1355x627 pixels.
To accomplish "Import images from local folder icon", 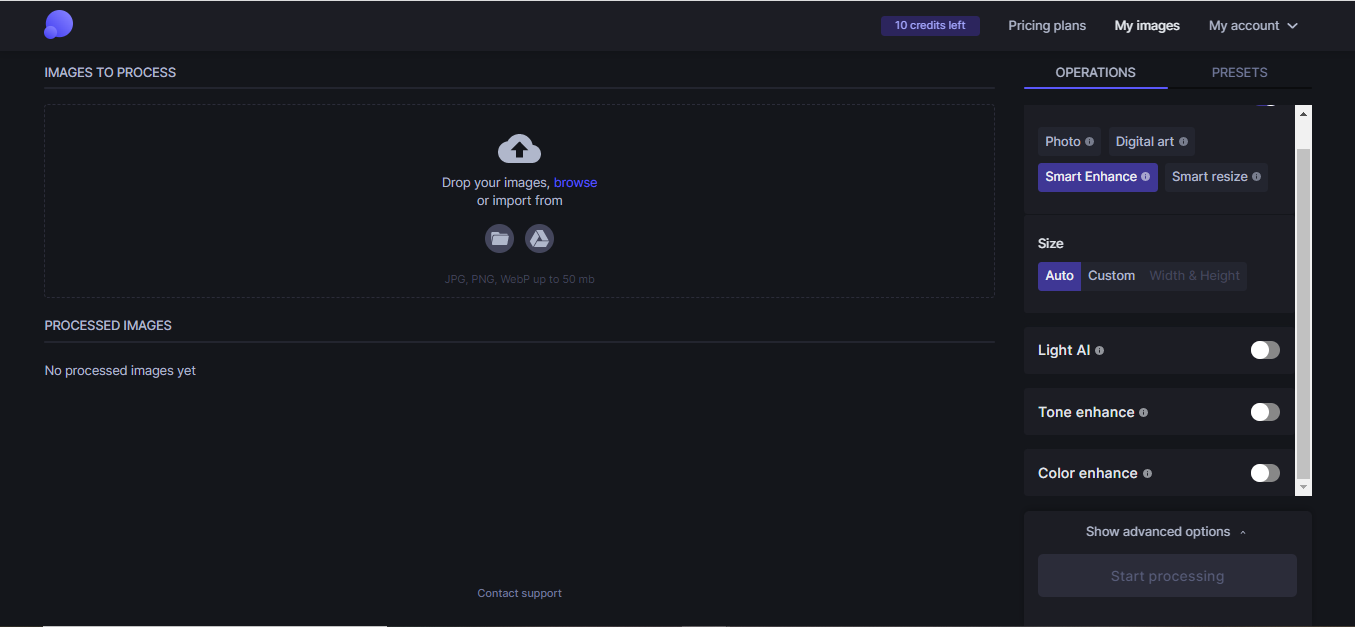I will pos(499,239).
